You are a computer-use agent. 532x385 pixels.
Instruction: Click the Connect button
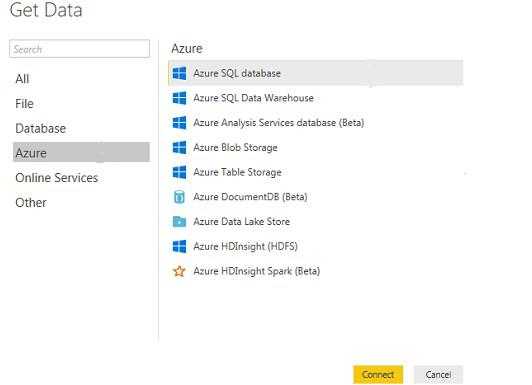point(378,374)
